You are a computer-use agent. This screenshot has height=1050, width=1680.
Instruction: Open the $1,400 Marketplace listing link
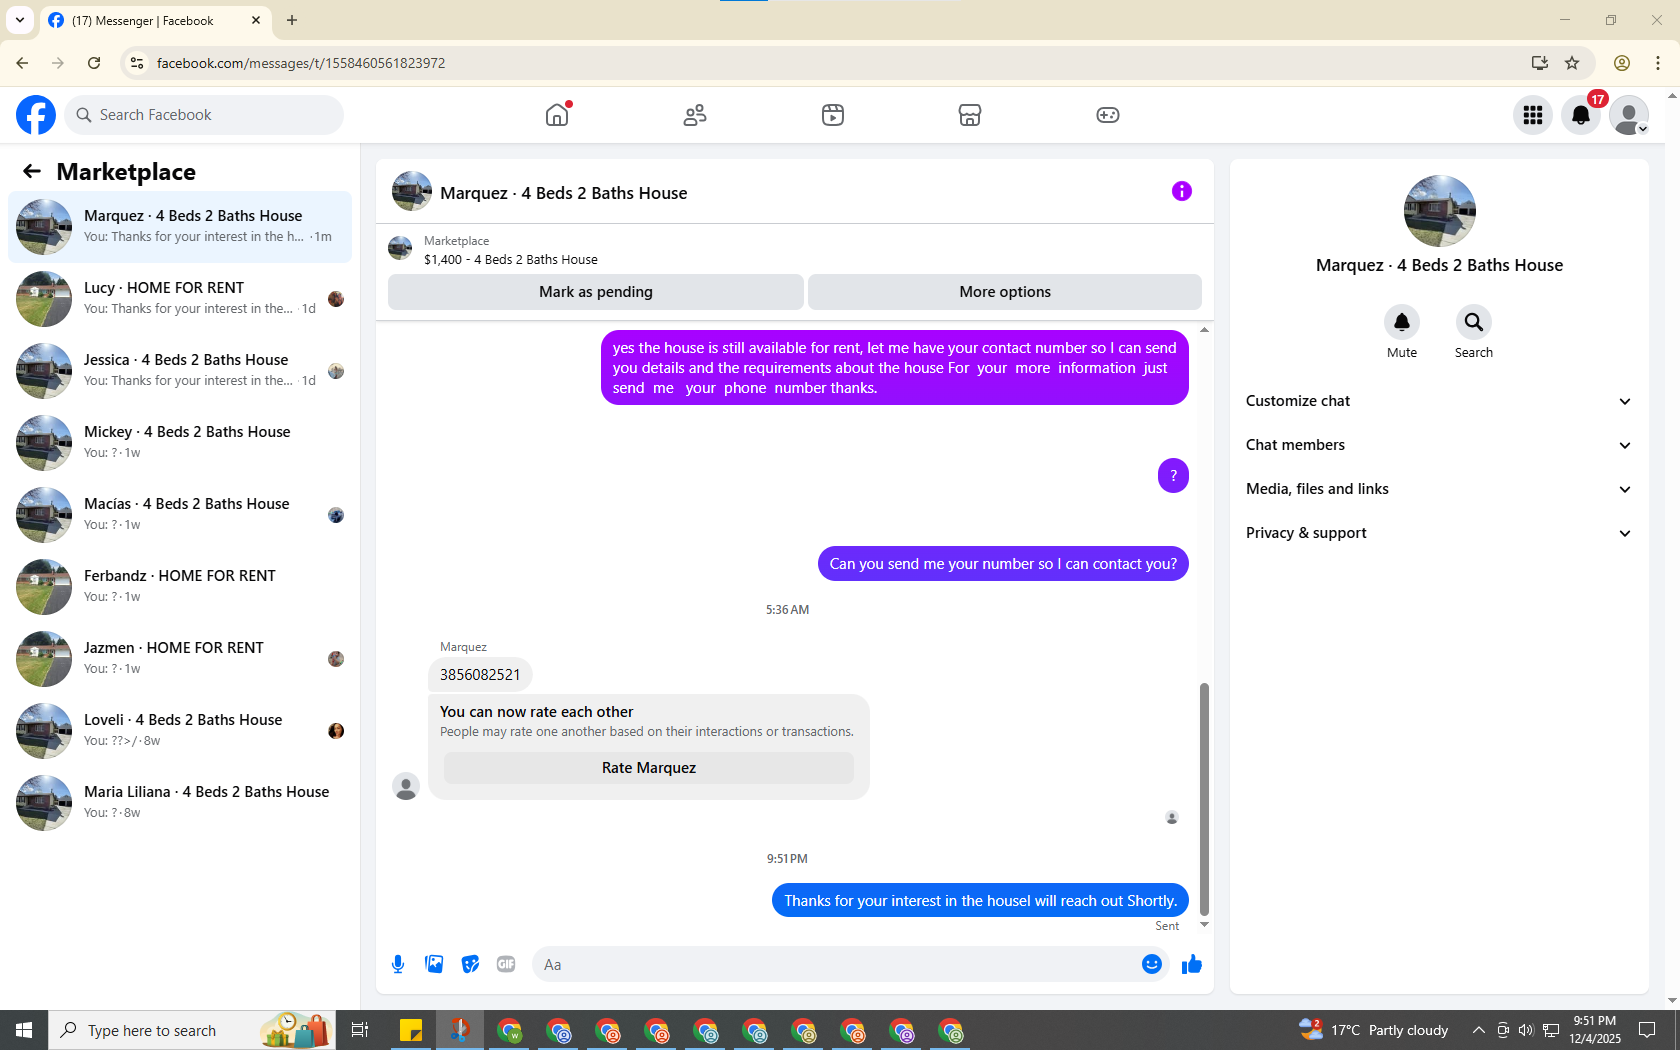pos(511,259)
